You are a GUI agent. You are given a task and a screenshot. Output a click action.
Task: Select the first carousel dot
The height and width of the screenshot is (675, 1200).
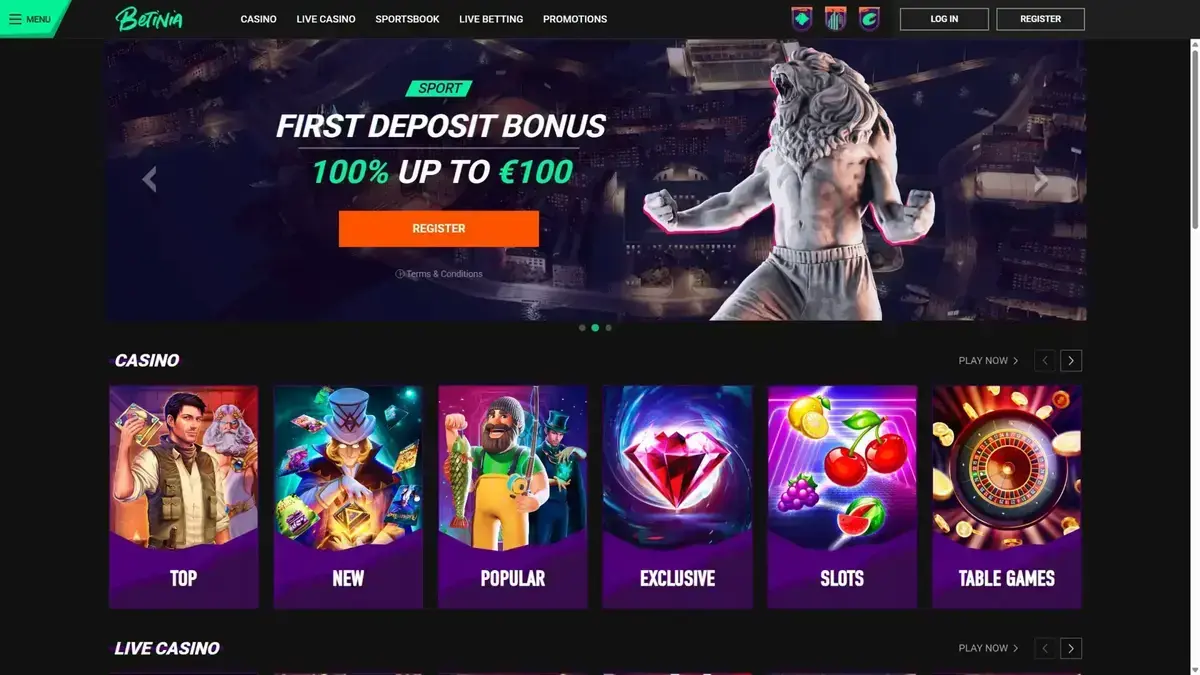(x=582, y=328)
